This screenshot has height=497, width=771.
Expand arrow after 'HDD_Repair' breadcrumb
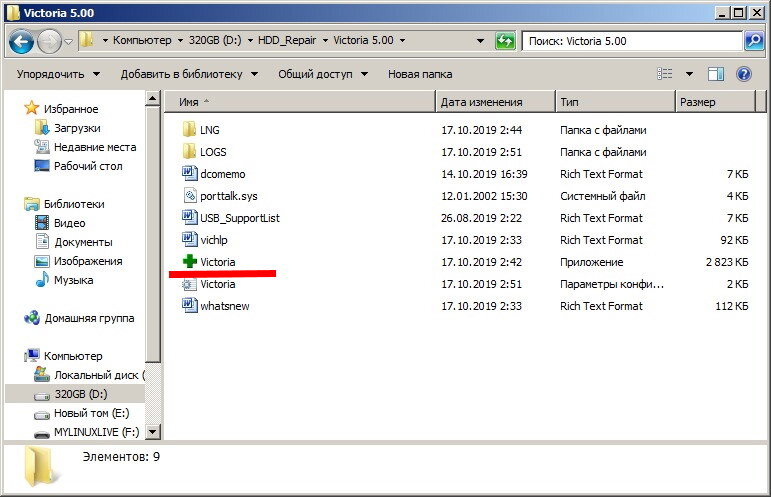tap(325, 41)
